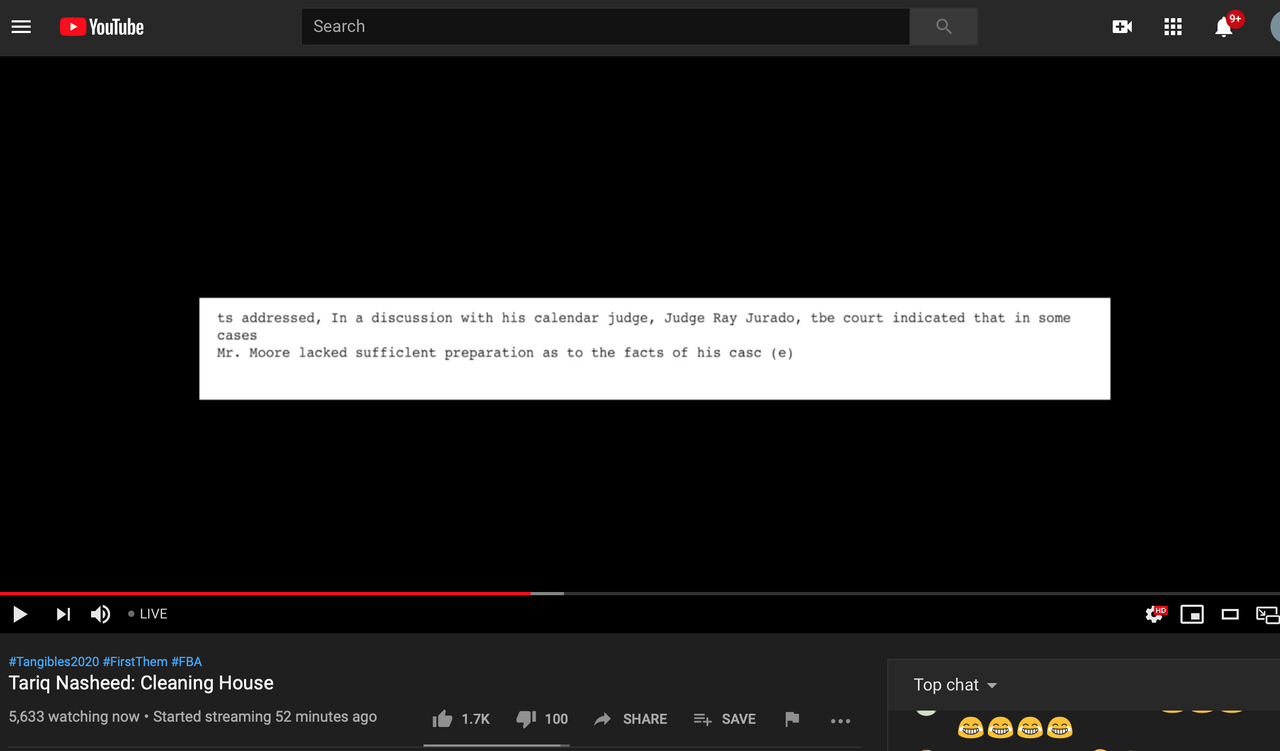Enter fullscreen view
The image size is (1280, 751).
1266,614
